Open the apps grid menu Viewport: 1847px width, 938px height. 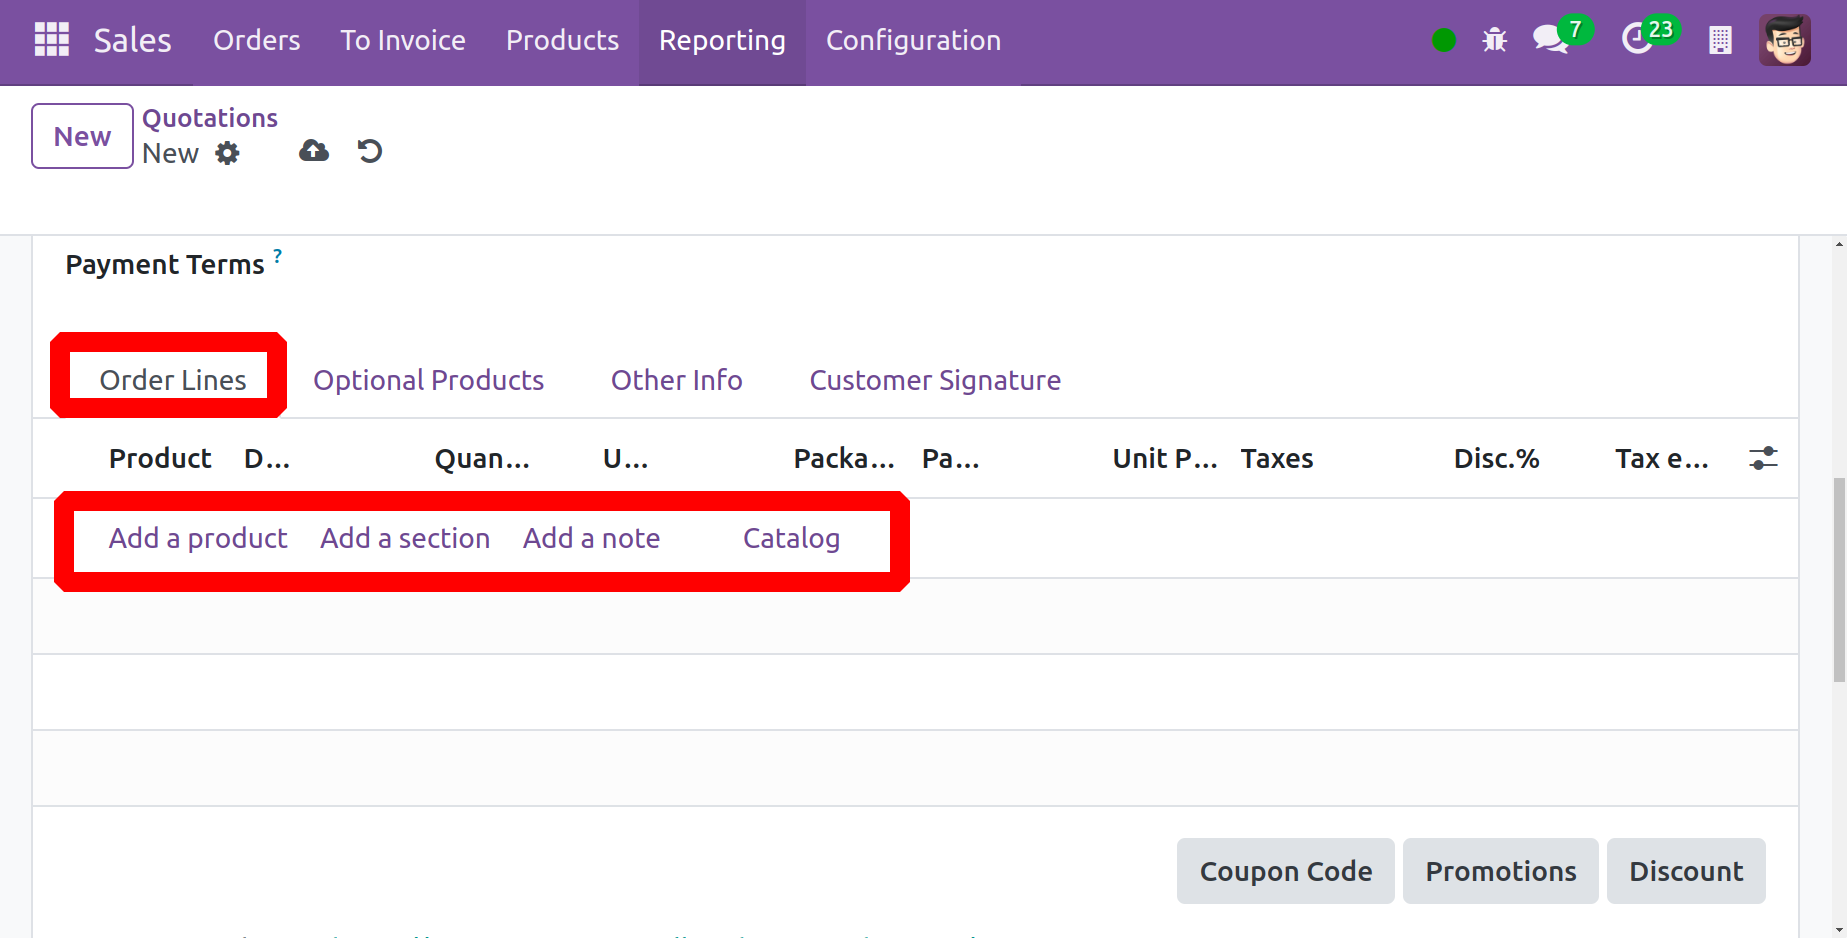pyautogui.click(x=52, y=40)
